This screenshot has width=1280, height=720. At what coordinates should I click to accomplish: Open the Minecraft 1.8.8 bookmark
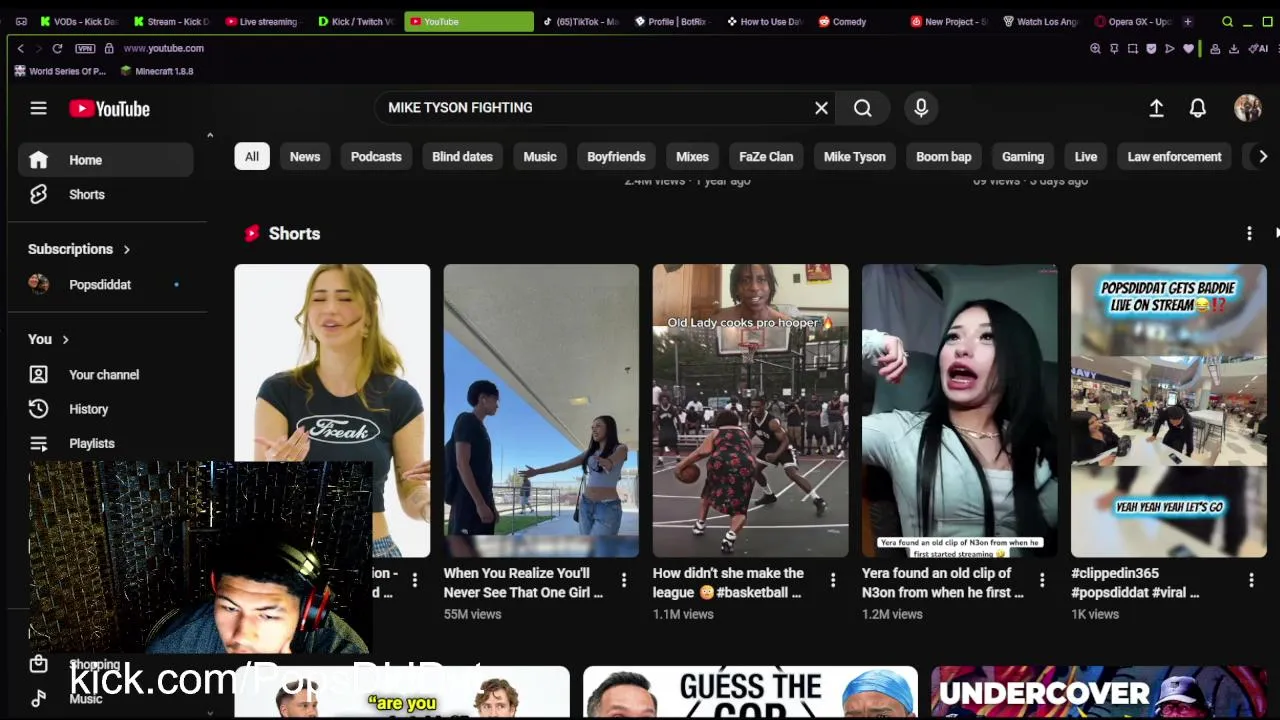point(157,71)
